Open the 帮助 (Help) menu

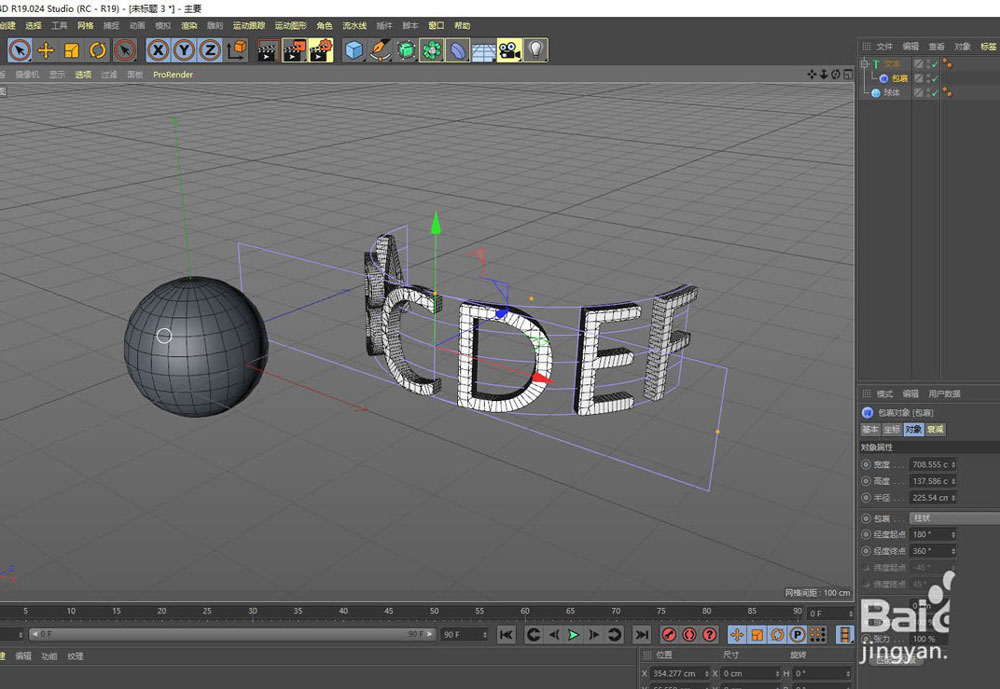[x=462, y=26]
